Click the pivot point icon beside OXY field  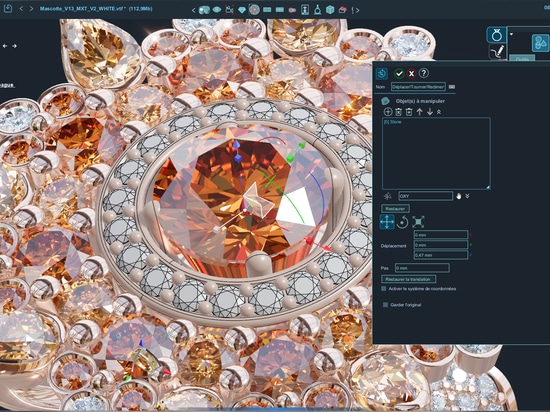point(387,196)
